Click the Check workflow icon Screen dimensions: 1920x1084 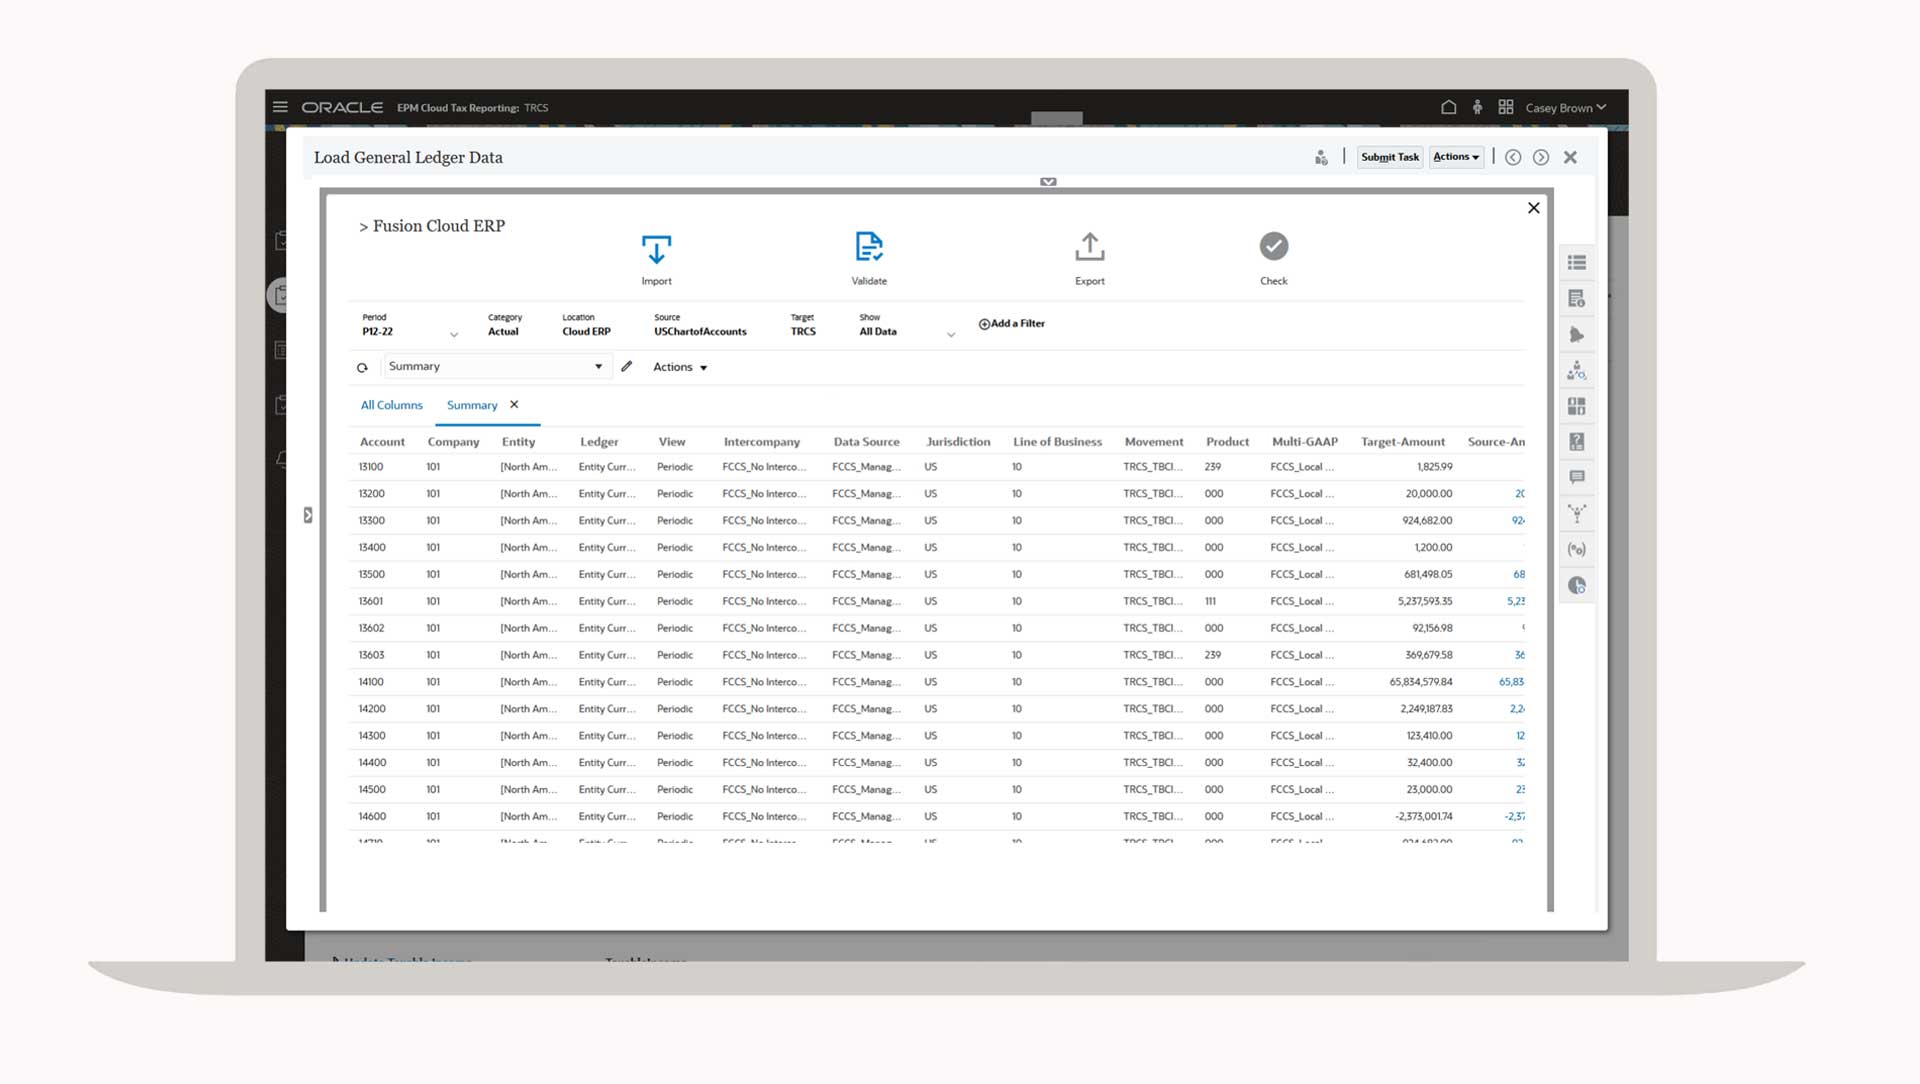tap(1273, 246)
